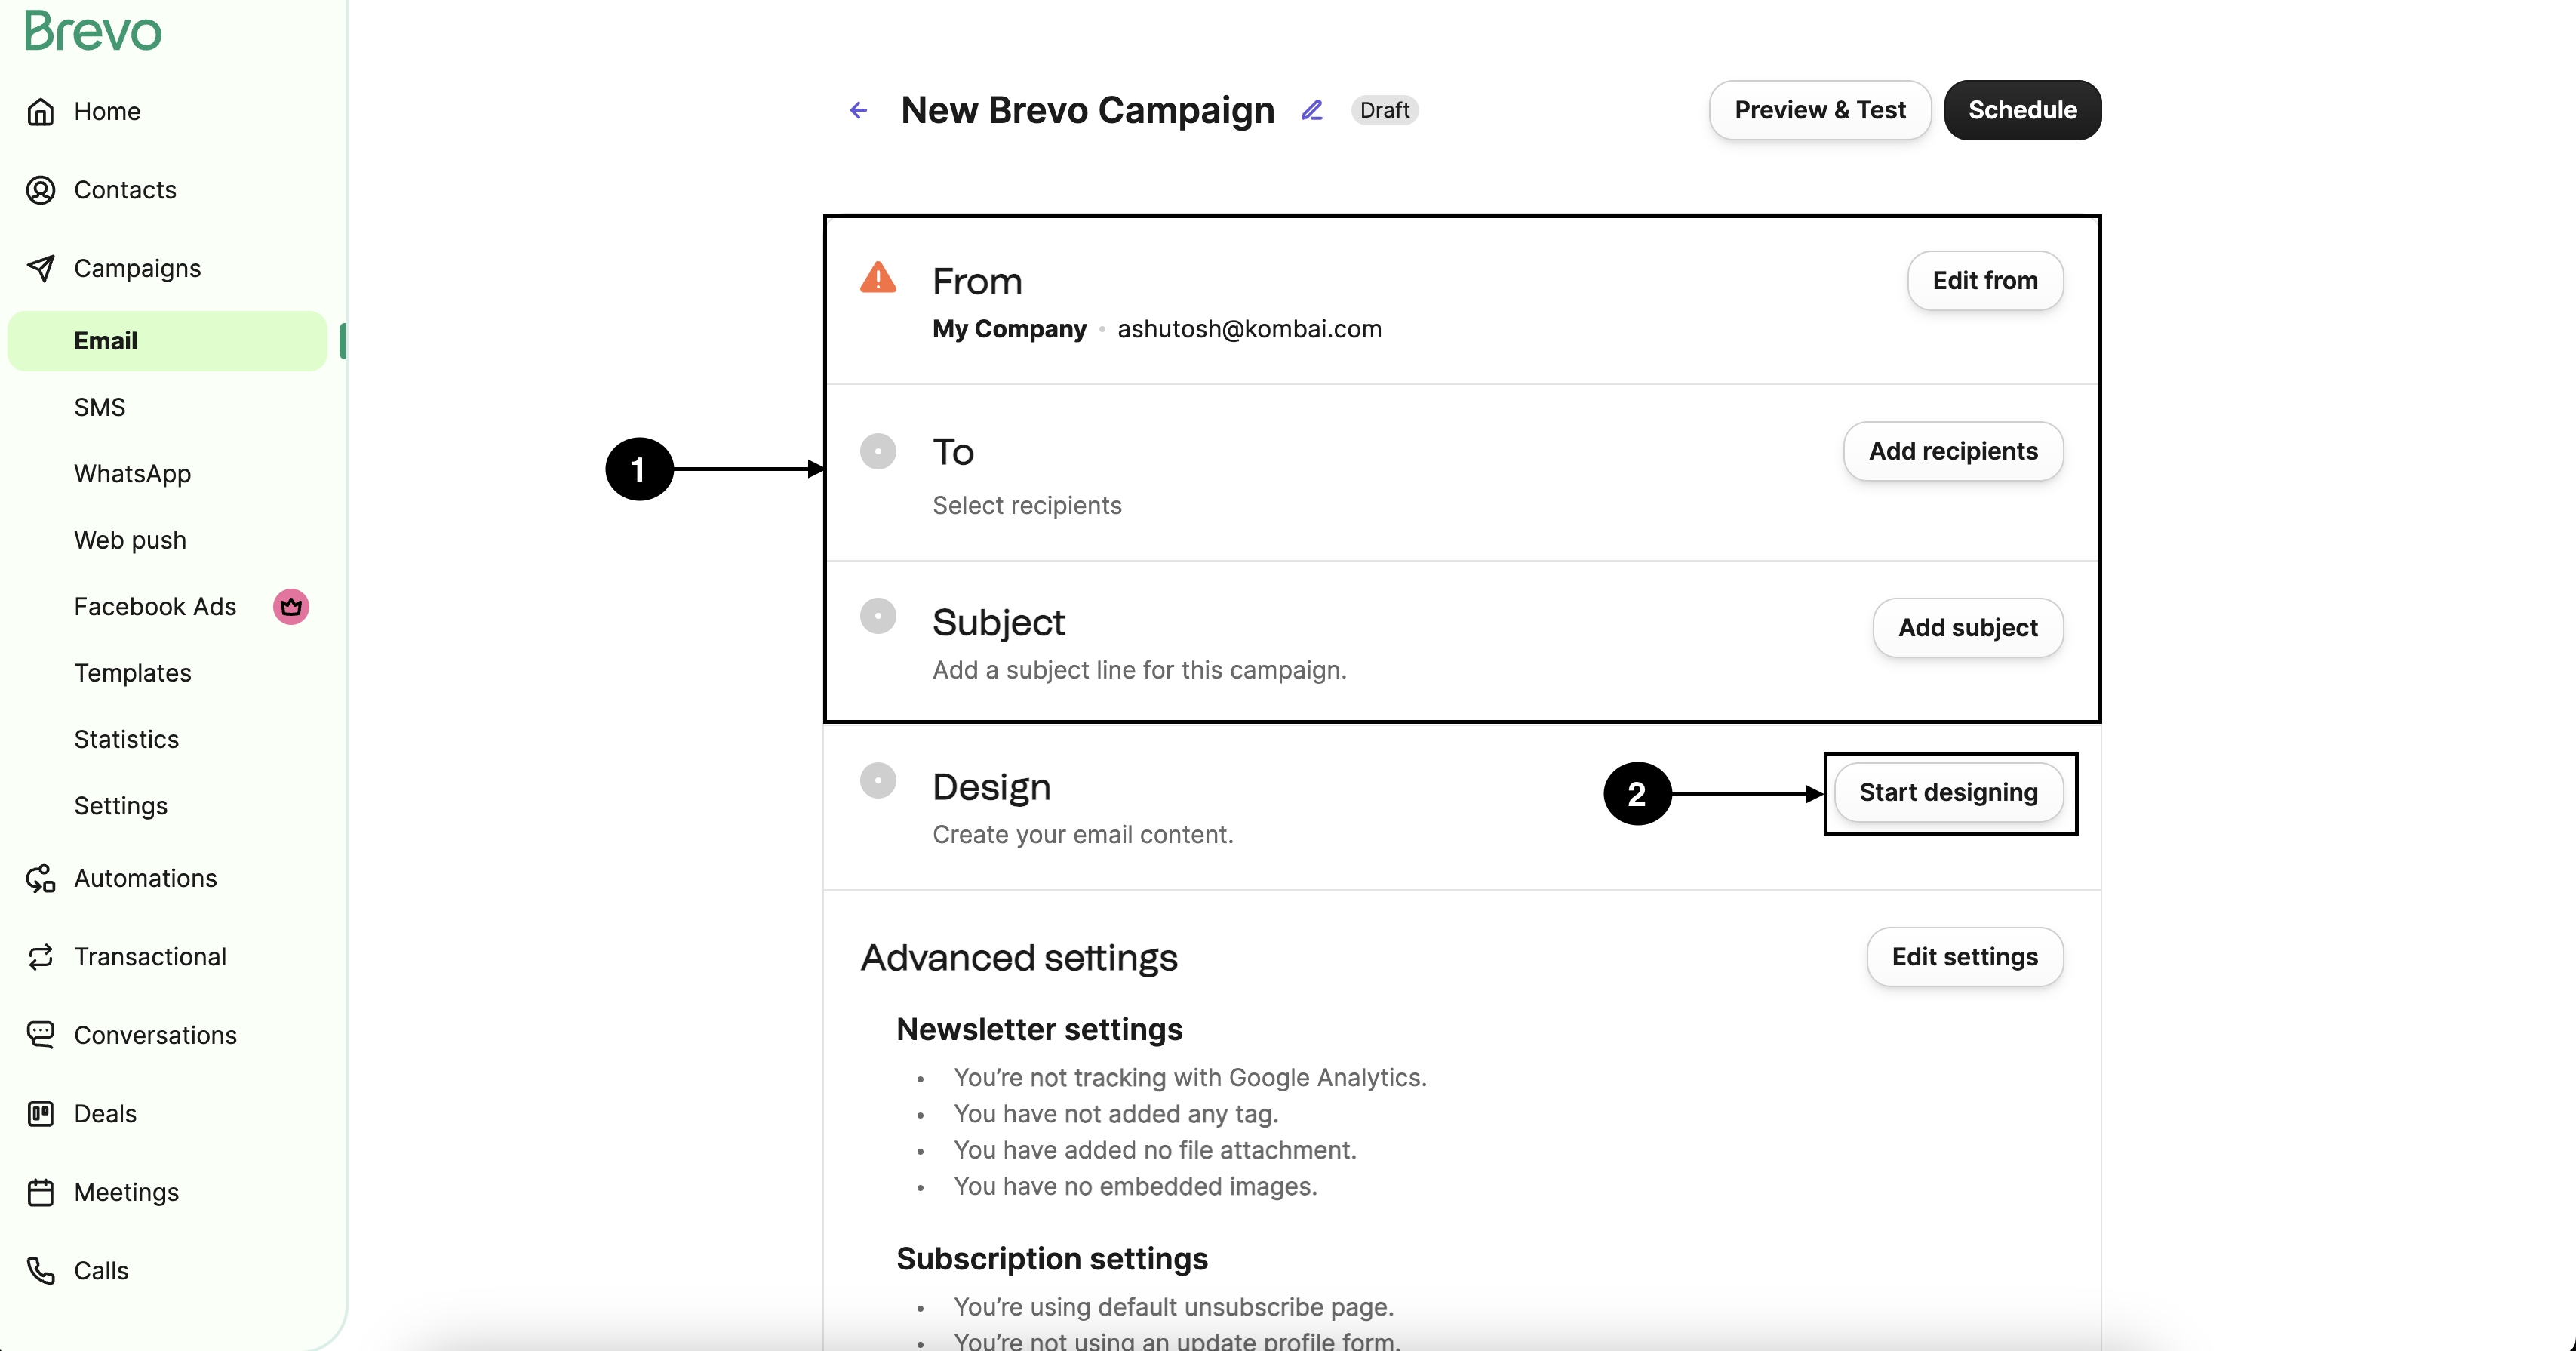The image size is (2576, 1351).
Task: Click 'Create your email content.' text
Action: point(1083,835)
